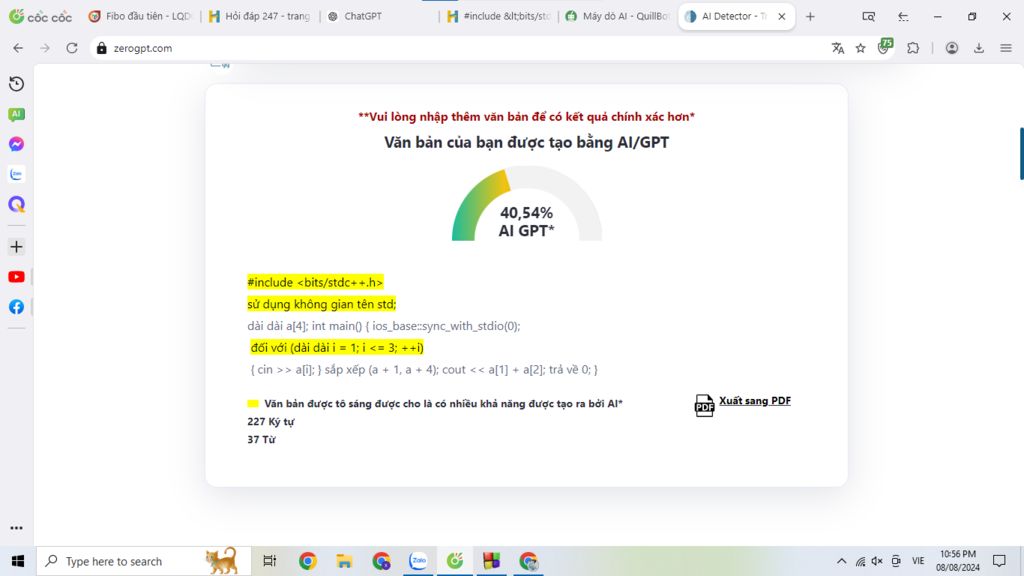Click the 37 Từ word count
This screenshot has width=1024, height=576.
click(x=261, y=440)
